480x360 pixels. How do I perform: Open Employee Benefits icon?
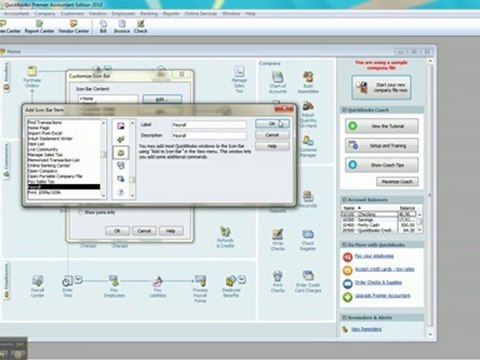(x=231, y=286)
